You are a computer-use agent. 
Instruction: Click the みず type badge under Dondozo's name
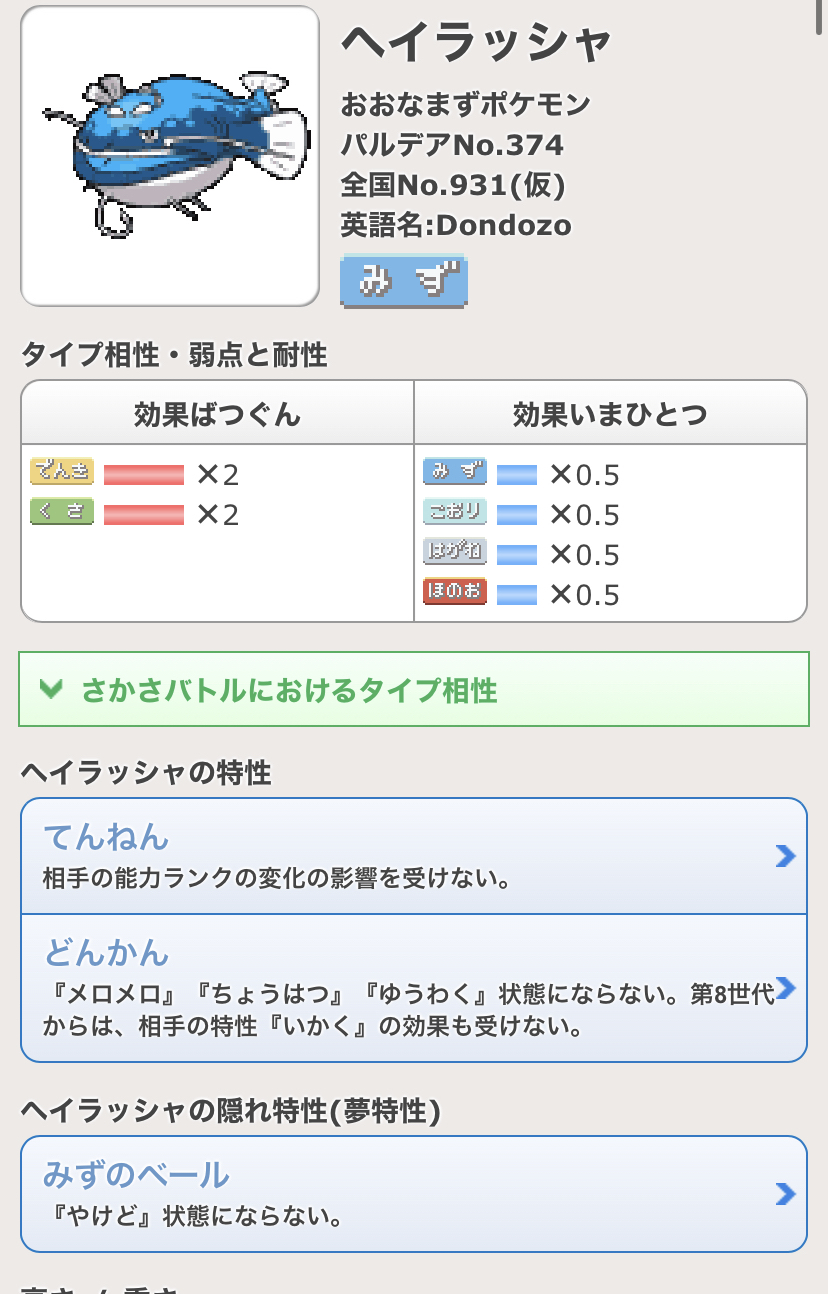pyautogui.click(x=404, y=281)
